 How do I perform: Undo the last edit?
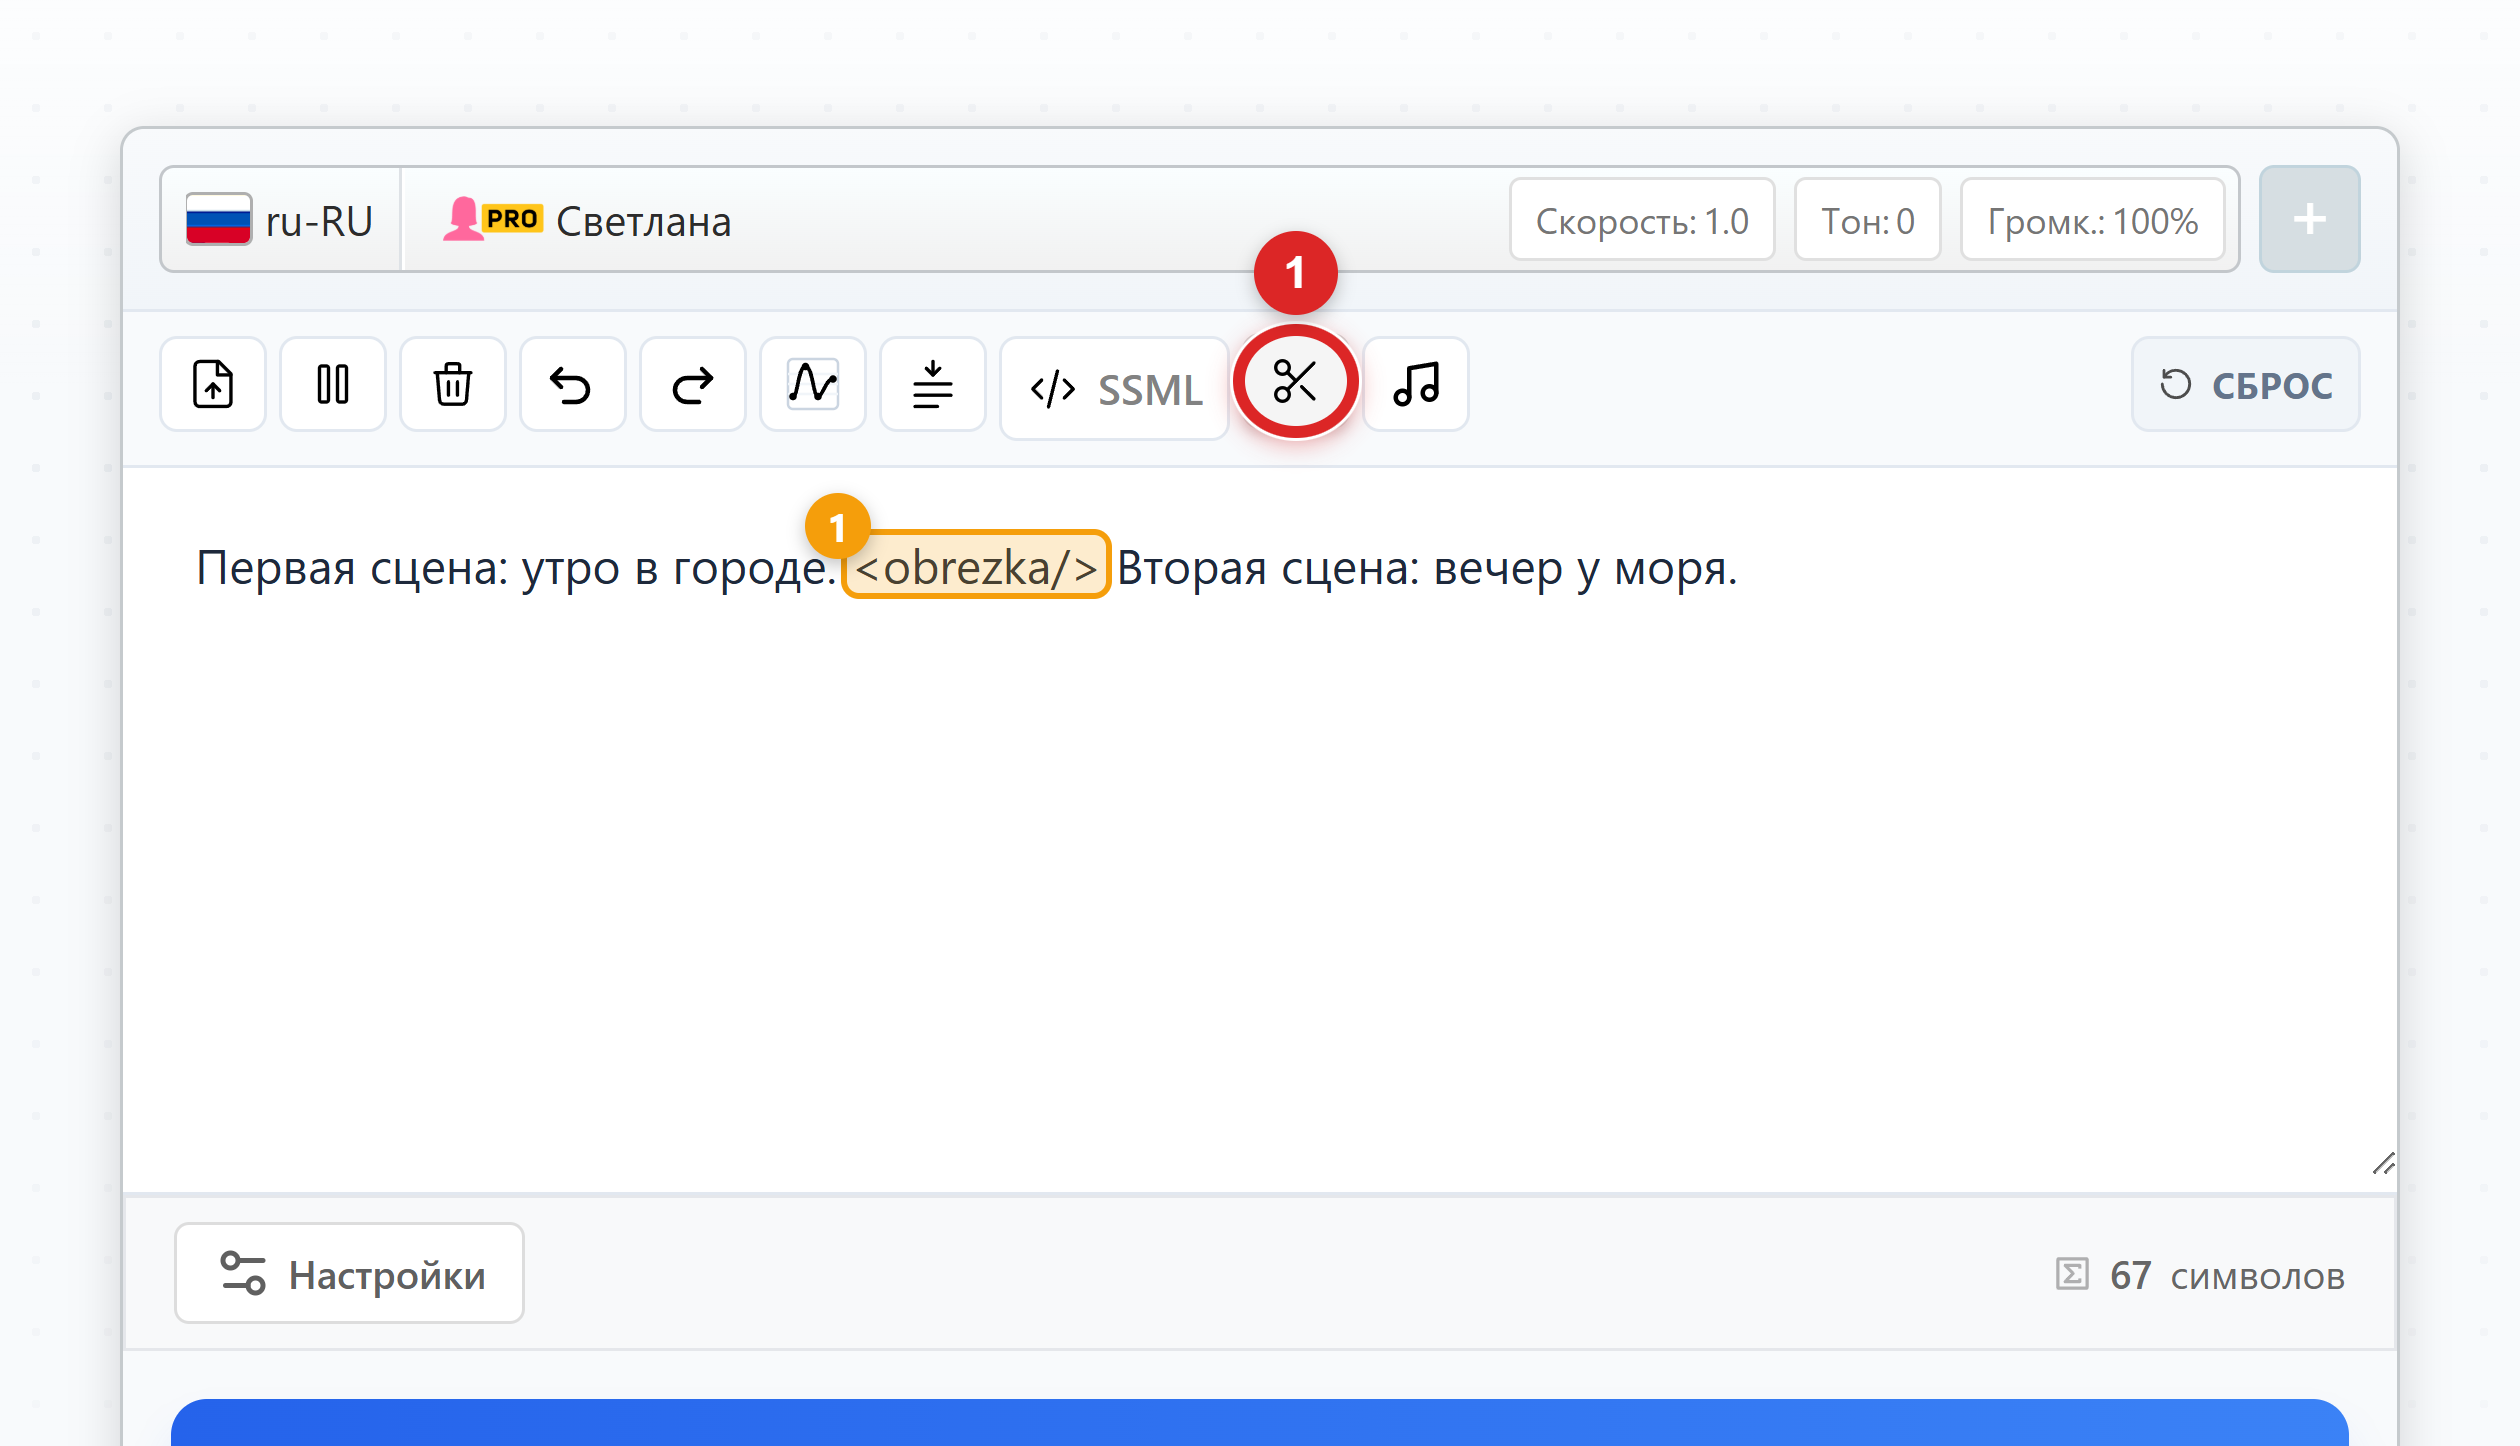573,385
